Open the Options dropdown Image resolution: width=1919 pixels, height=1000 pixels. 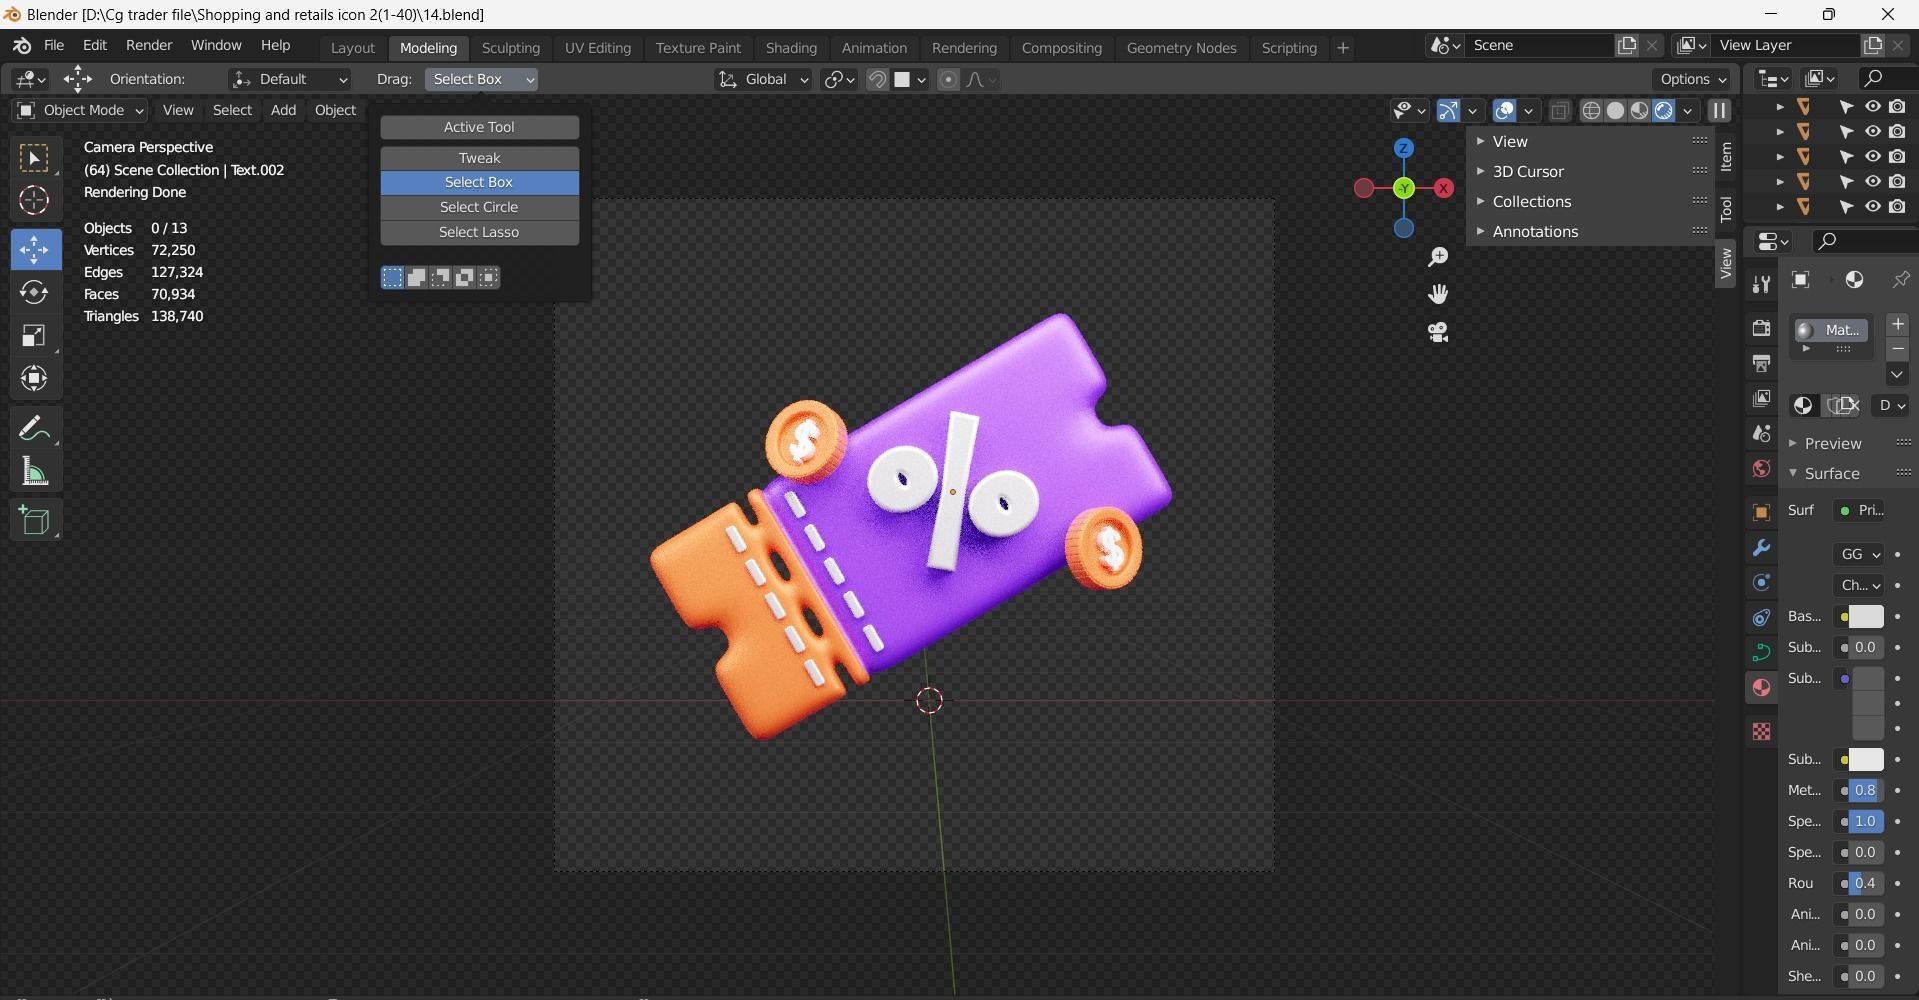[1693, 79]
